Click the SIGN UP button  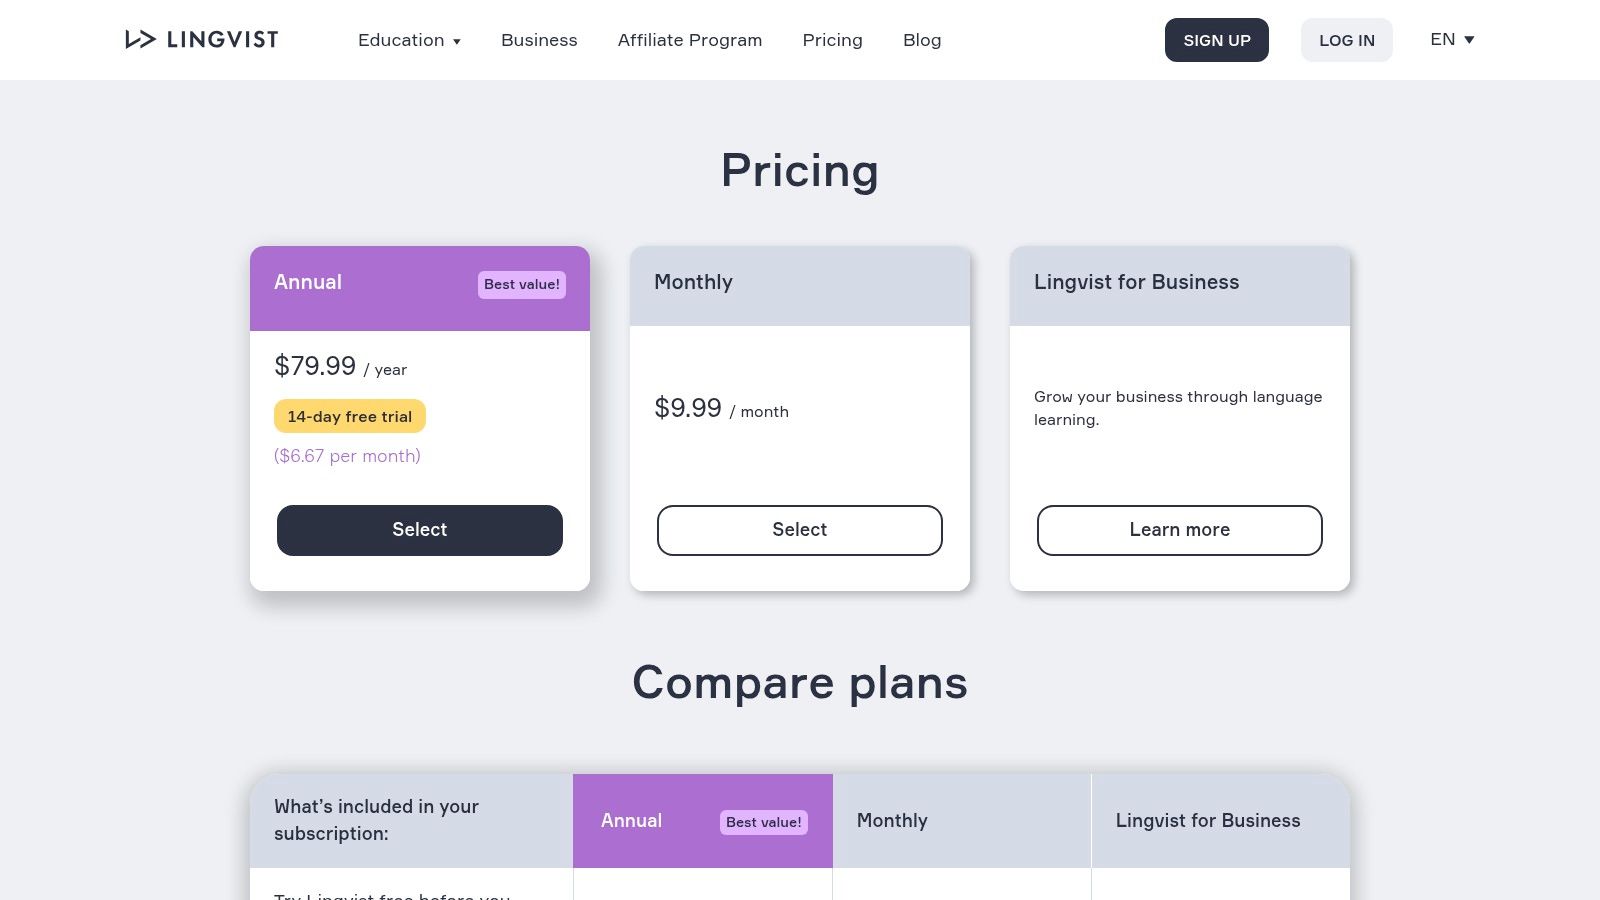click(x=1216, y=40)
